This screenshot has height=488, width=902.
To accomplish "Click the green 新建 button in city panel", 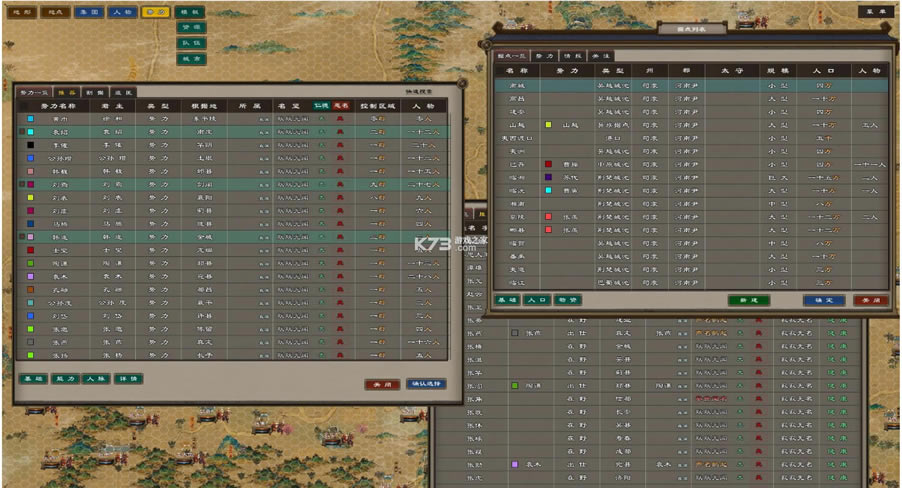I will (748, 300).
